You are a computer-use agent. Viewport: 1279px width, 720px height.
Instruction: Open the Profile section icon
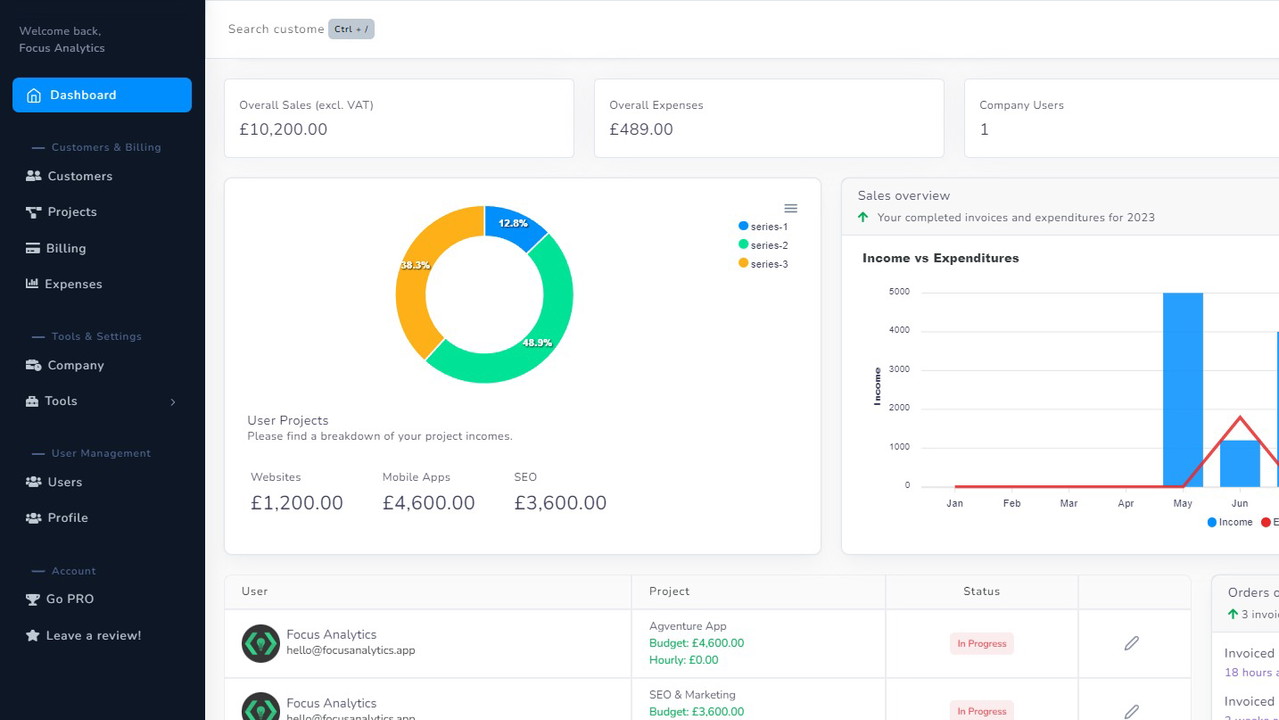coord(34,517)
